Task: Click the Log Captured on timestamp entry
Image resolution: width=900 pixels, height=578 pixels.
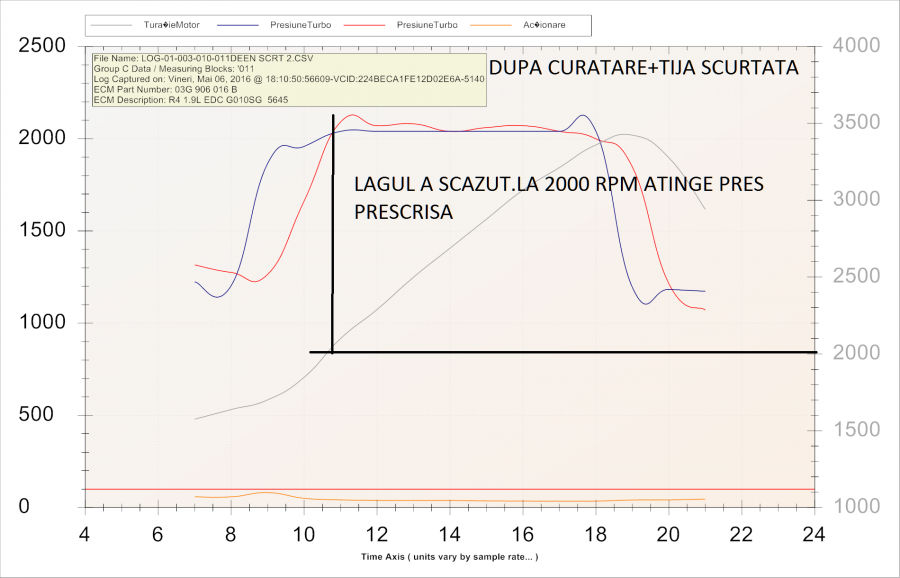Action: [x=280, y=80]
